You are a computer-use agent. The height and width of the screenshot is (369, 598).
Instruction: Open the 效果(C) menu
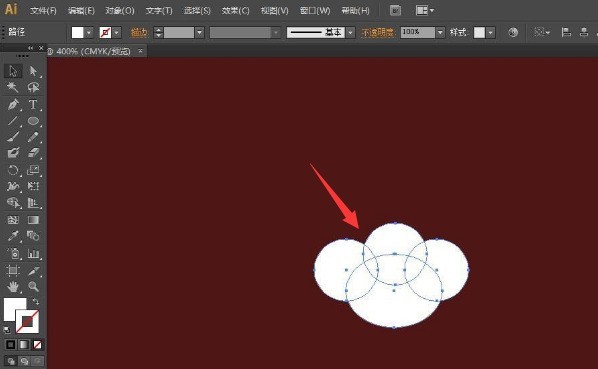pyautogui.click(x=235, y=11)
